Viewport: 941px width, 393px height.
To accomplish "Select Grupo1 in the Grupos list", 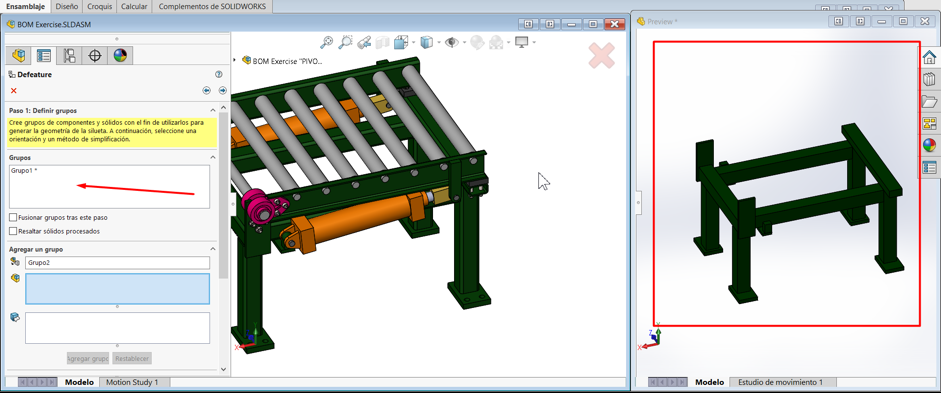I will tap(23, 171).
